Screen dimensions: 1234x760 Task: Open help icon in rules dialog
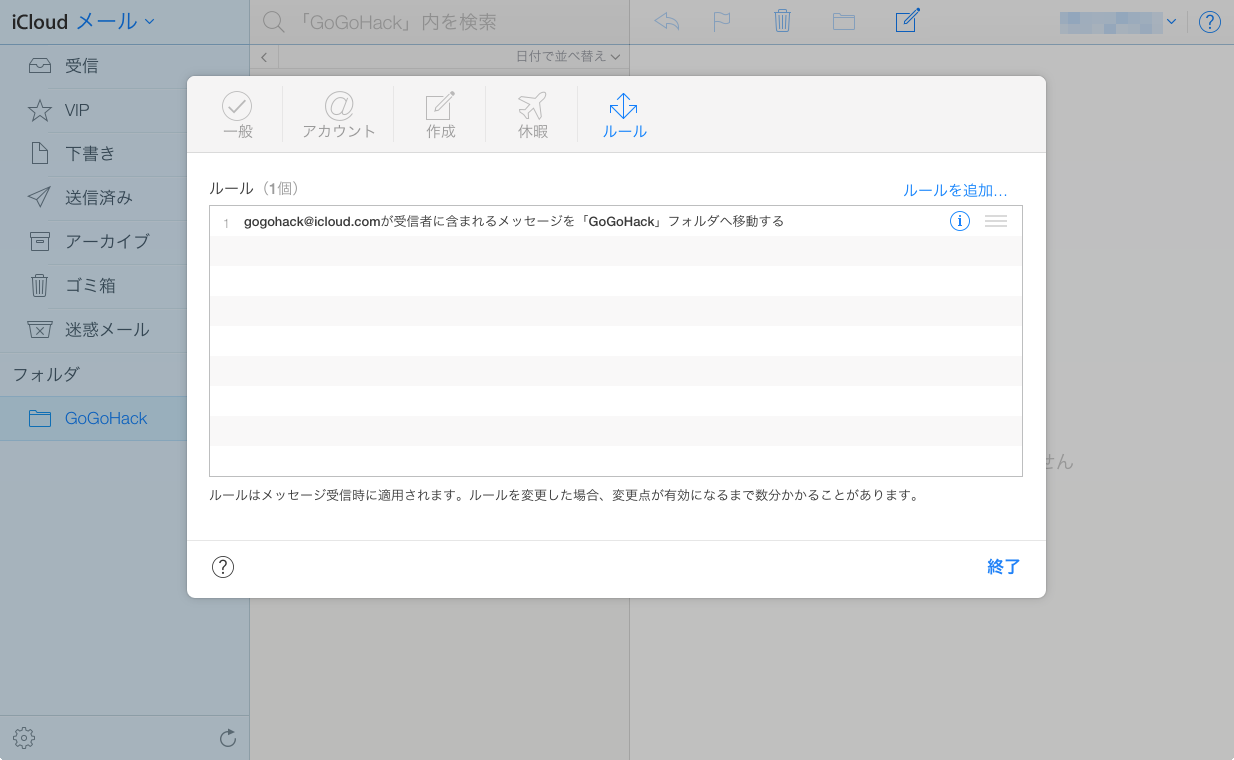223,567
